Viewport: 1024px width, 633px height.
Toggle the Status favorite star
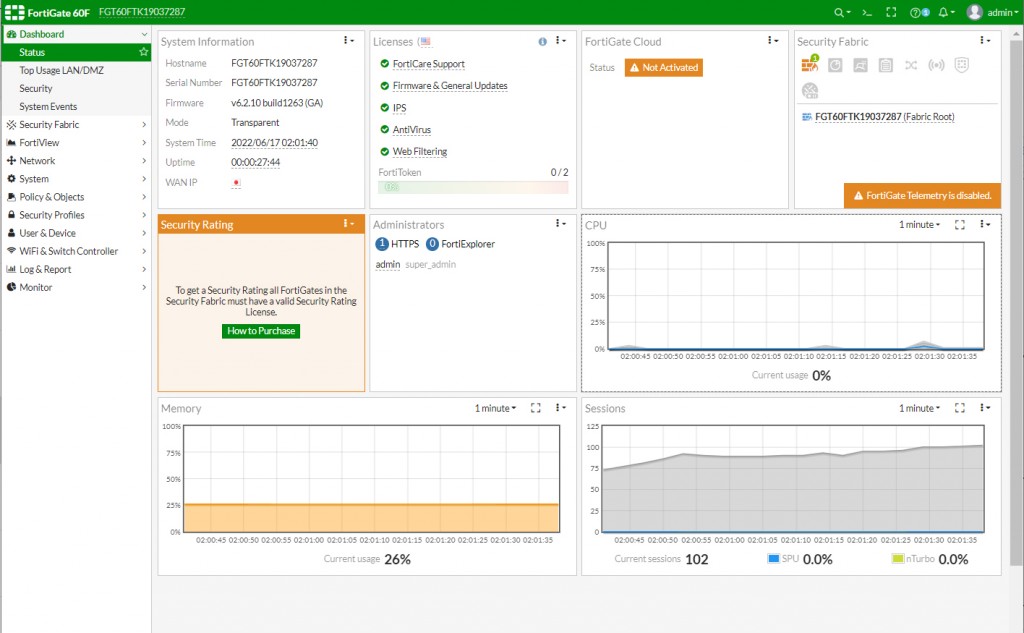click(143, 52)
